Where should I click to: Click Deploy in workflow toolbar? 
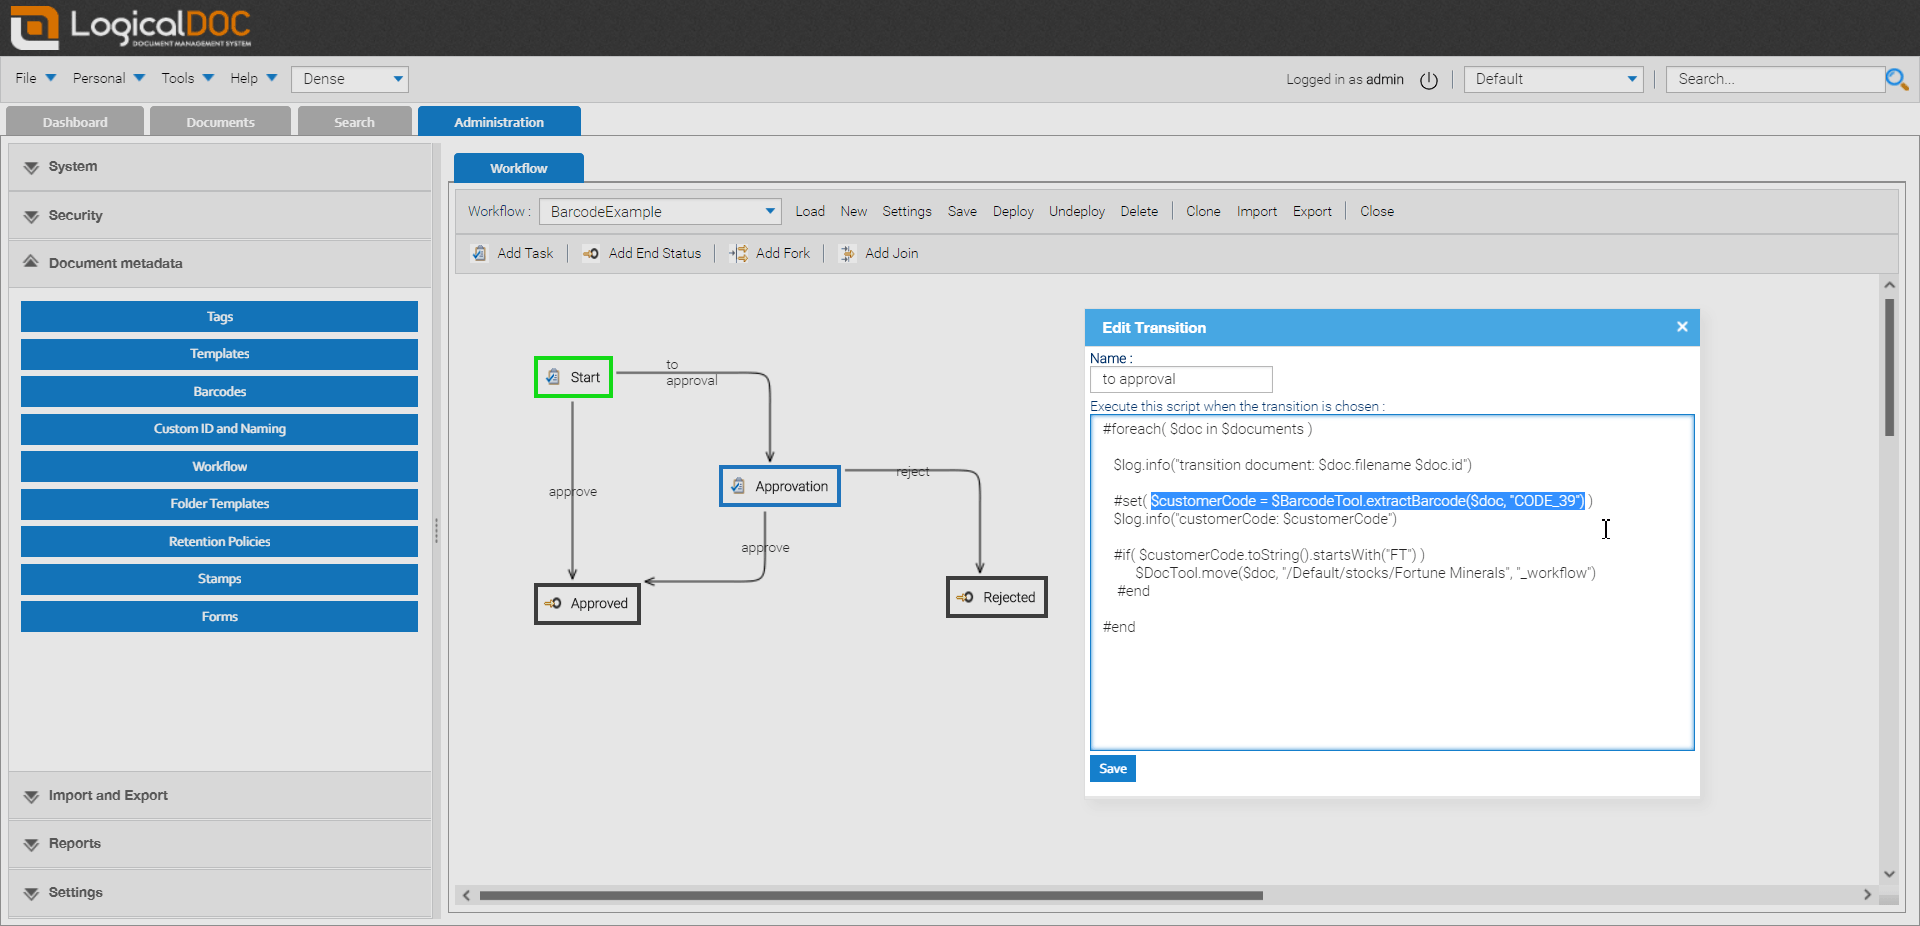point(1012,211)
